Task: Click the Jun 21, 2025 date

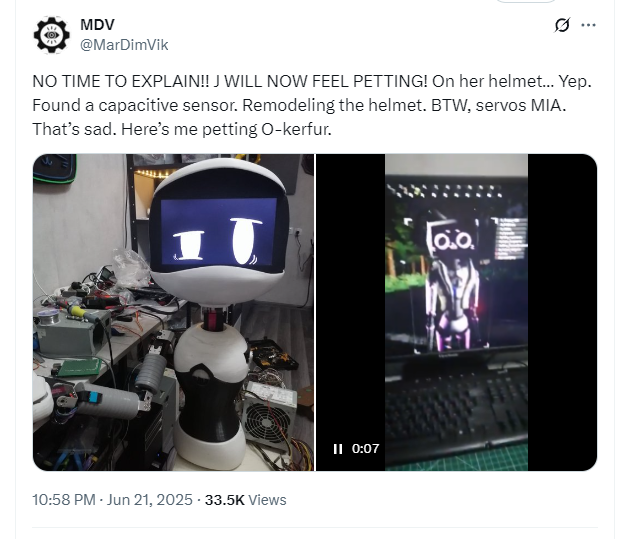Action: click(x=150, y=500)
